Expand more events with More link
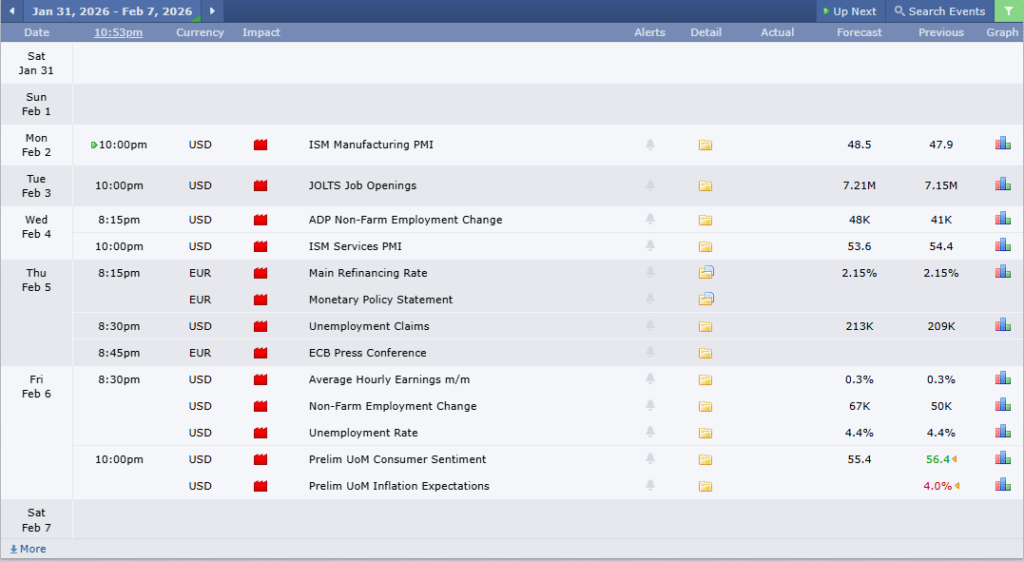This screenshot has width=1024, height=562. [28, 549]
